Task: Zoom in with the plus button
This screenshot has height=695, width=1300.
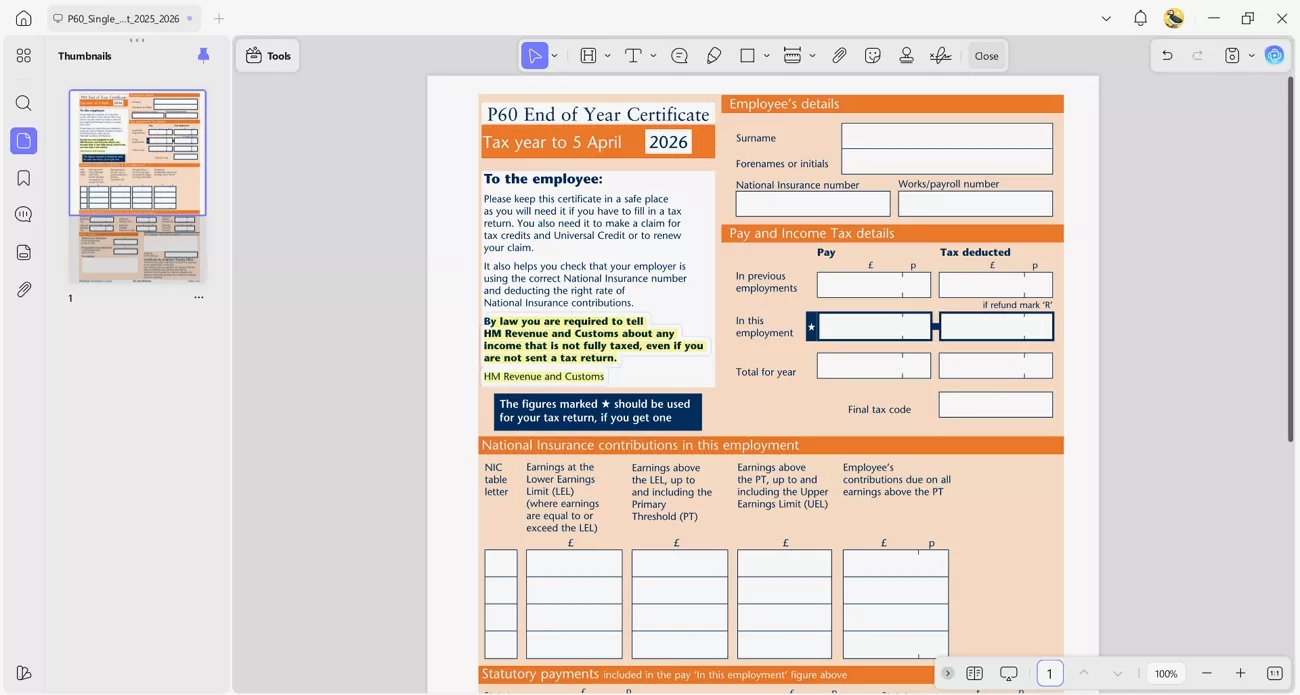Action: pyautogui.click(x=1241, y=674)
